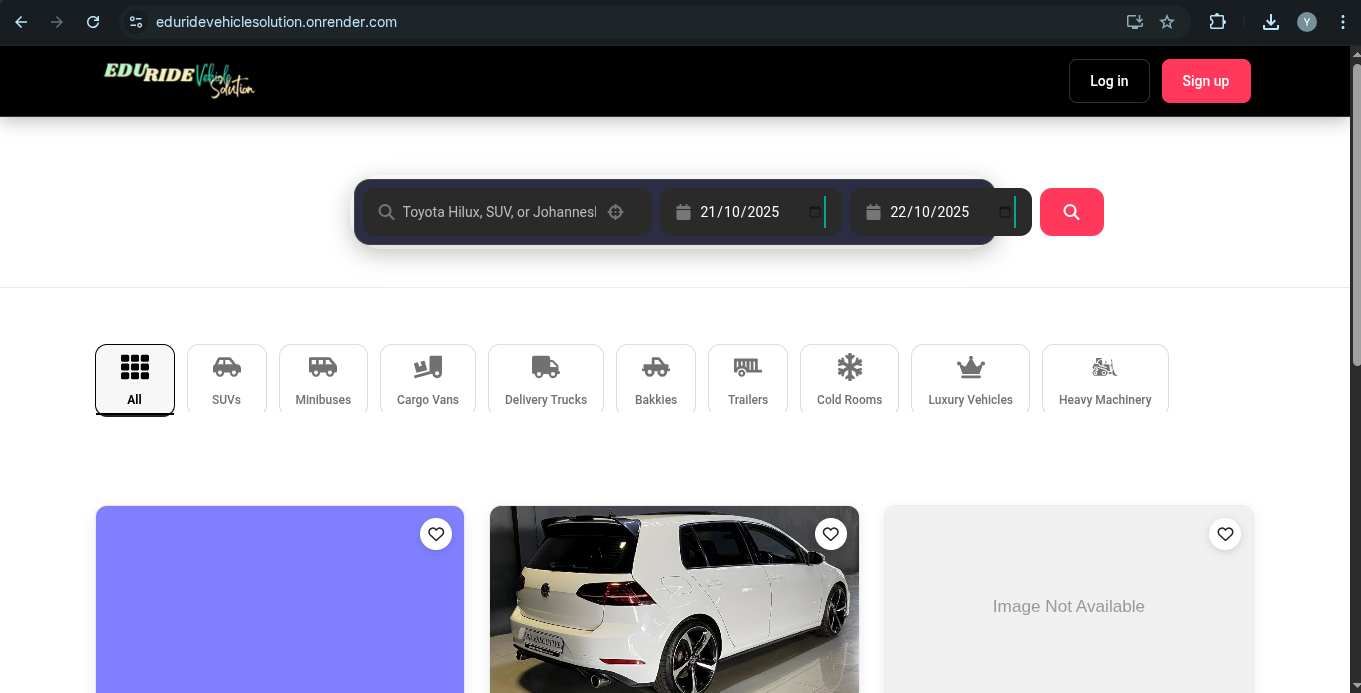Open the Luxury Vehicles crown category
The height and width of the screenshot is (693, 1361).
coord(970,367)
